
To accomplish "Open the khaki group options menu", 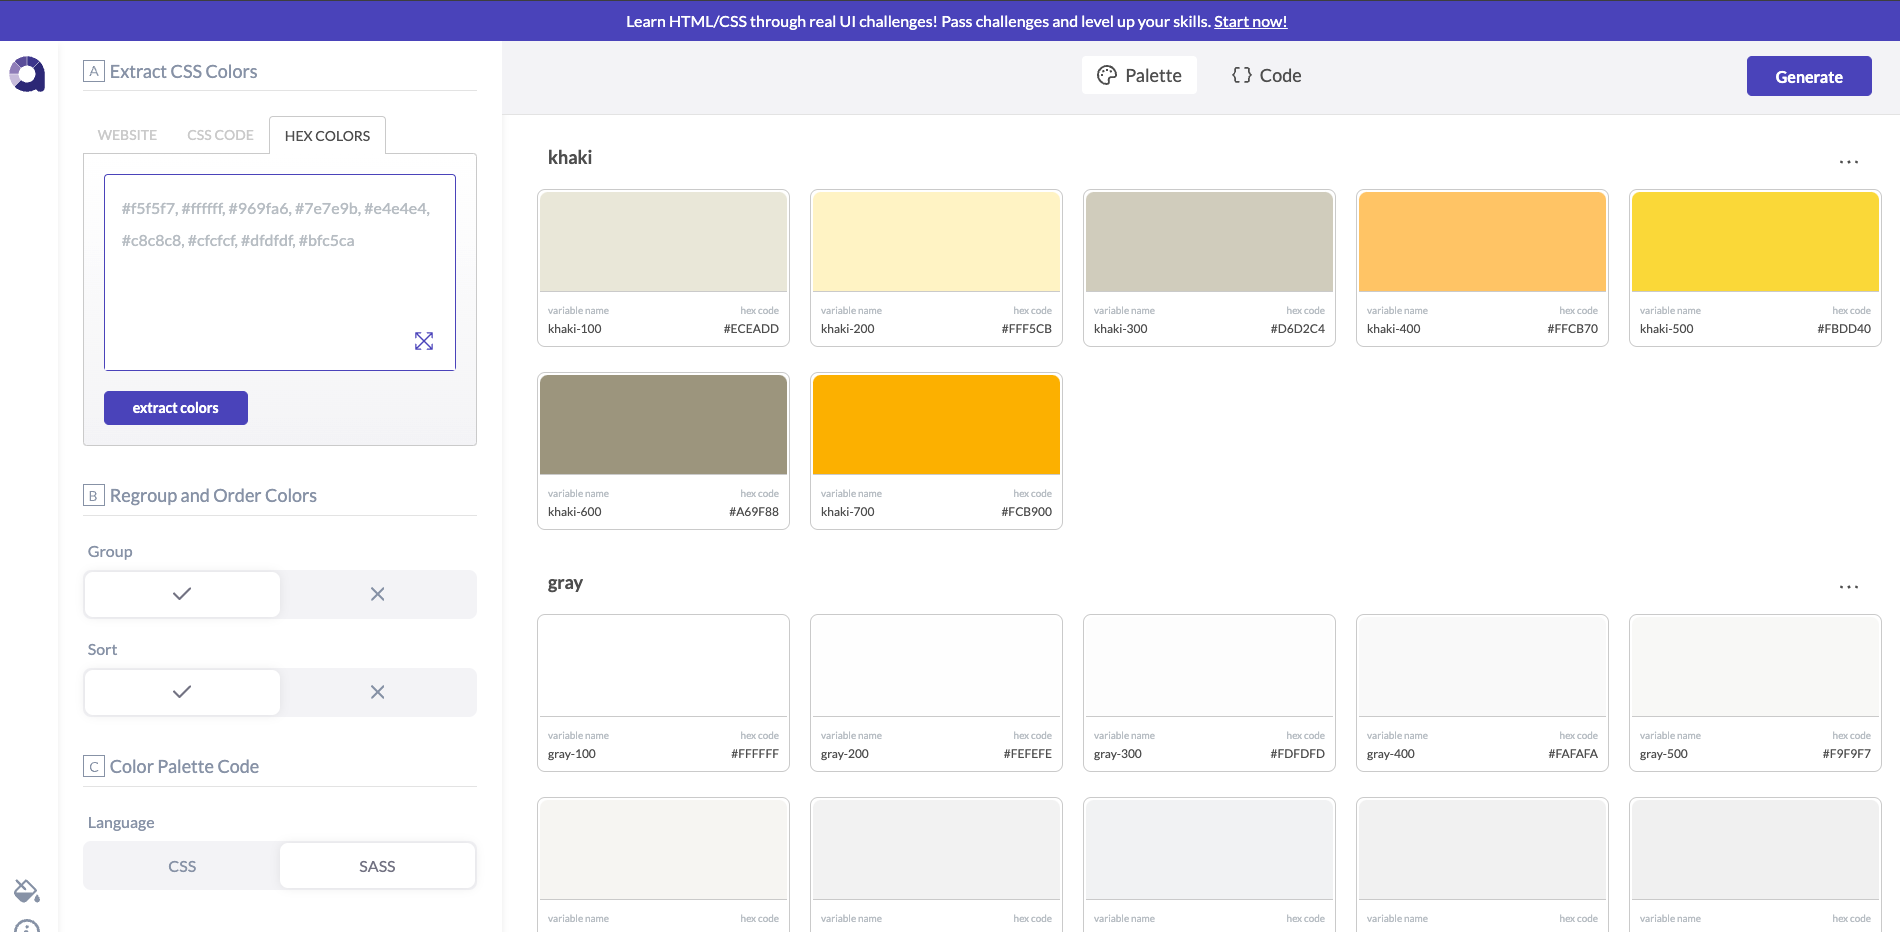I will click(x=1848, y=161).
